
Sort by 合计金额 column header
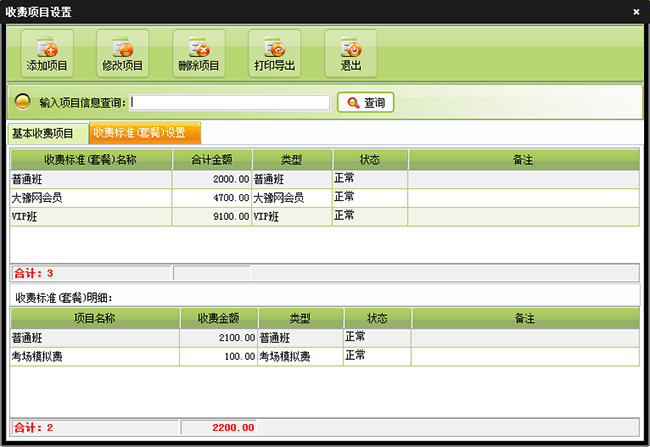[x=211, y=159]
